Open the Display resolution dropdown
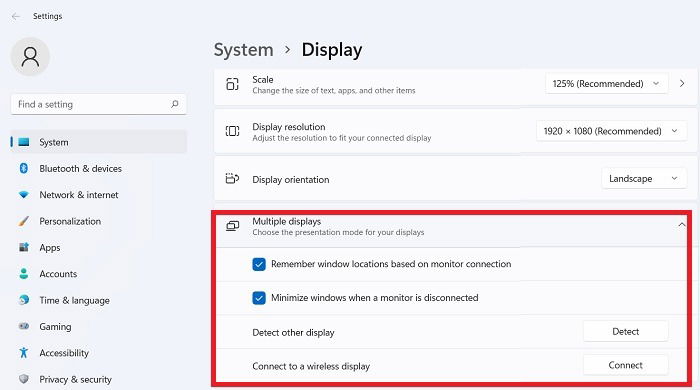Viewport: 700px width, 390px height. coord(611,131)
